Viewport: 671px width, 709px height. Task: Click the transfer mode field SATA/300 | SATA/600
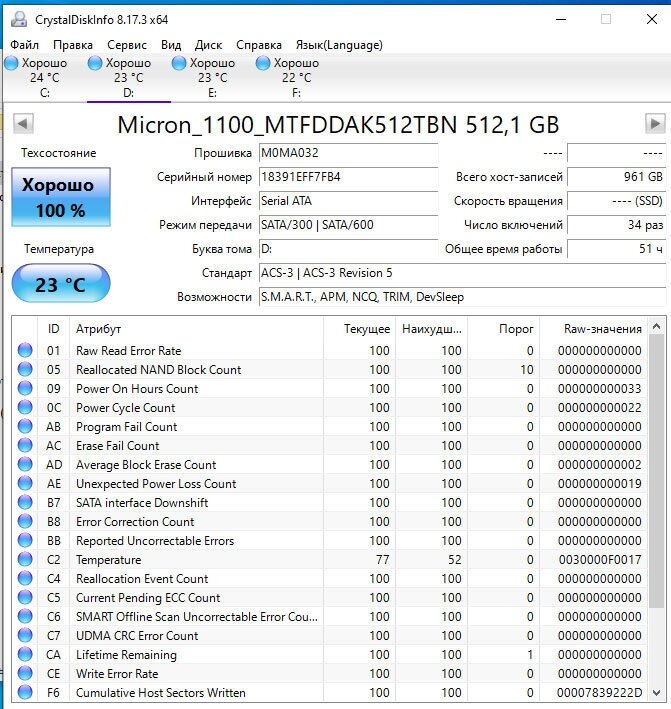point(348,225)
